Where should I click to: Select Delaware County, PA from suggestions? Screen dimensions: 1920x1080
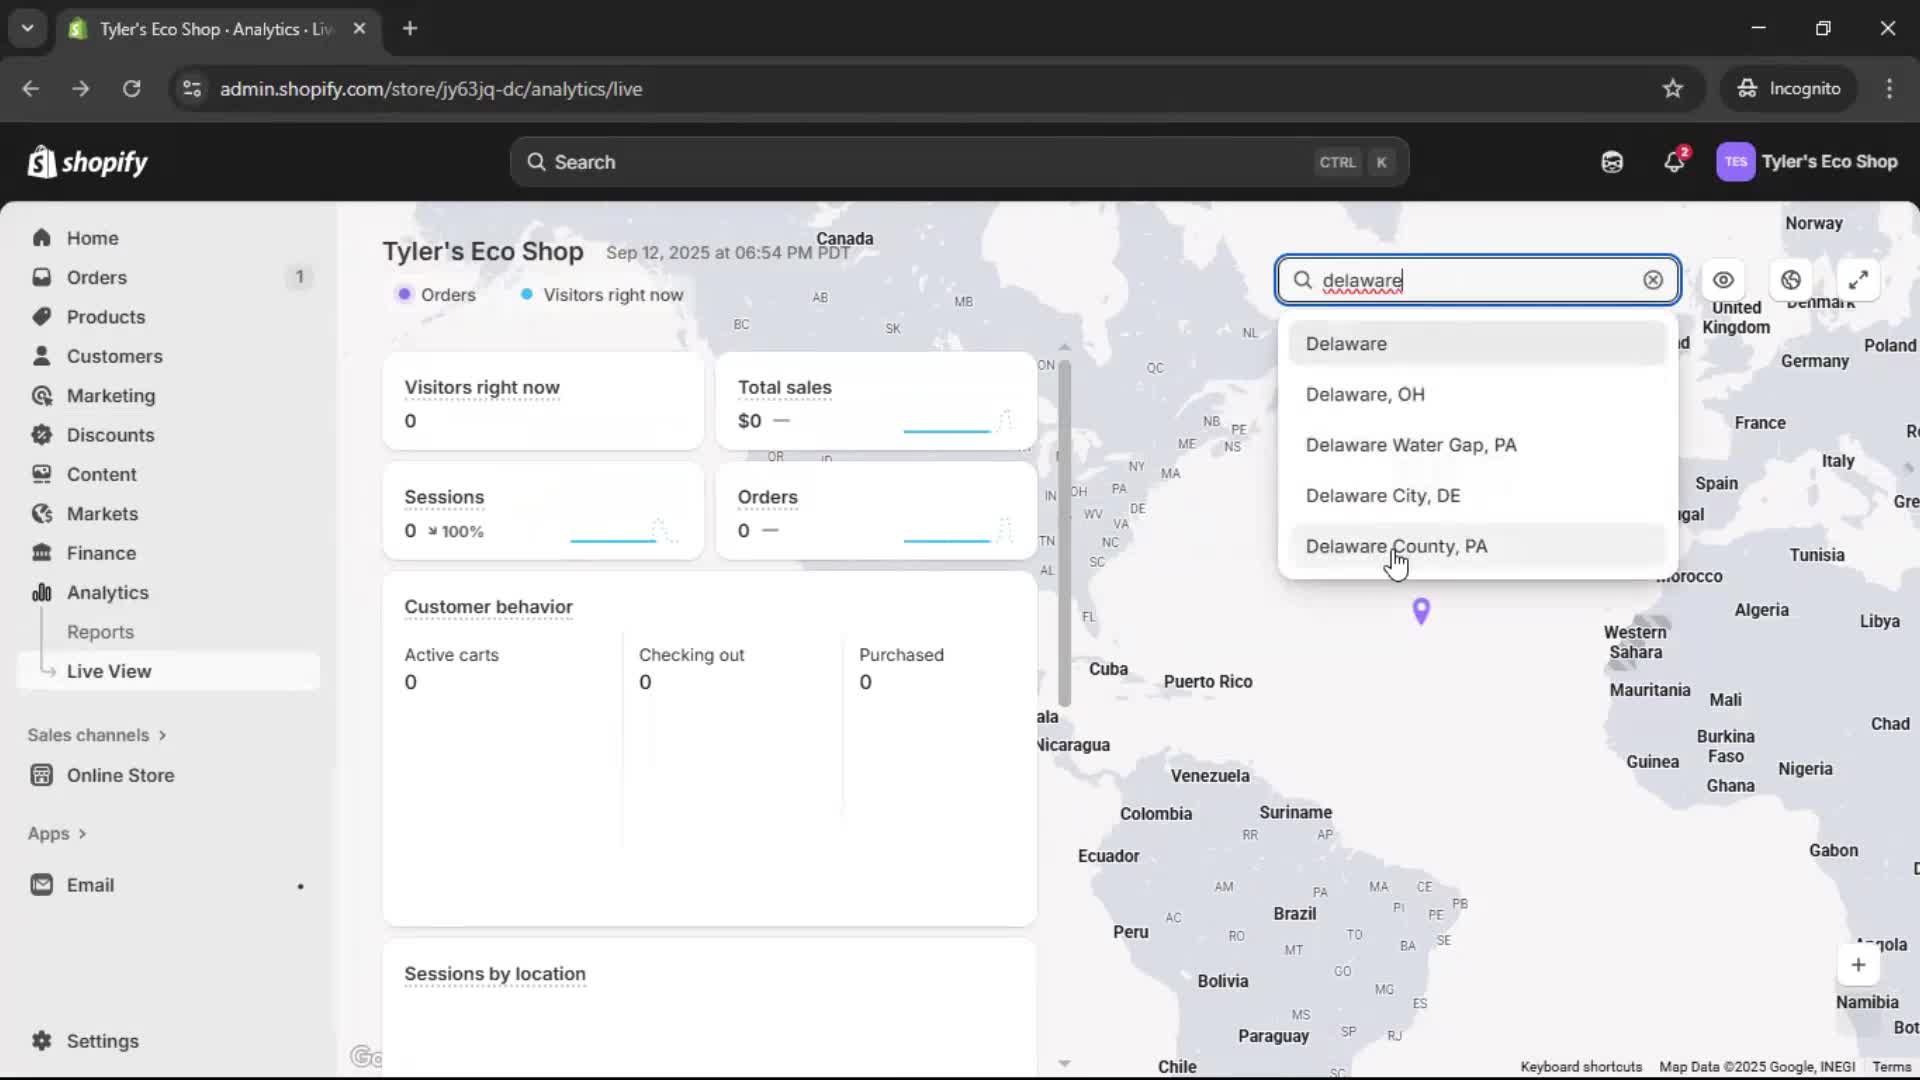pos(1396,546)
